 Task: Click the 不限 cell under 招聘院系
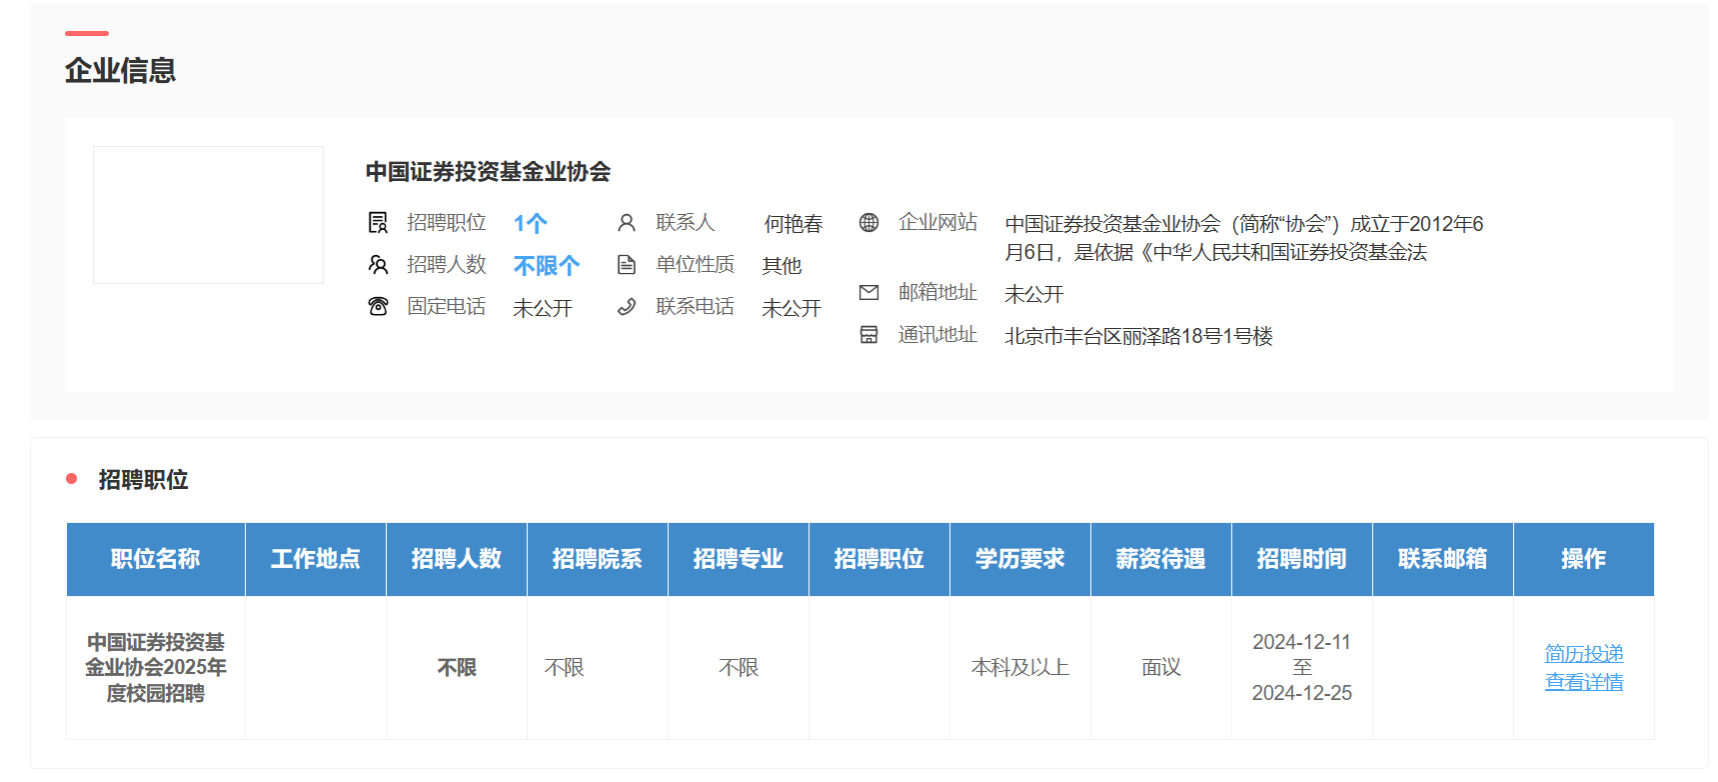tap(564, 667)
